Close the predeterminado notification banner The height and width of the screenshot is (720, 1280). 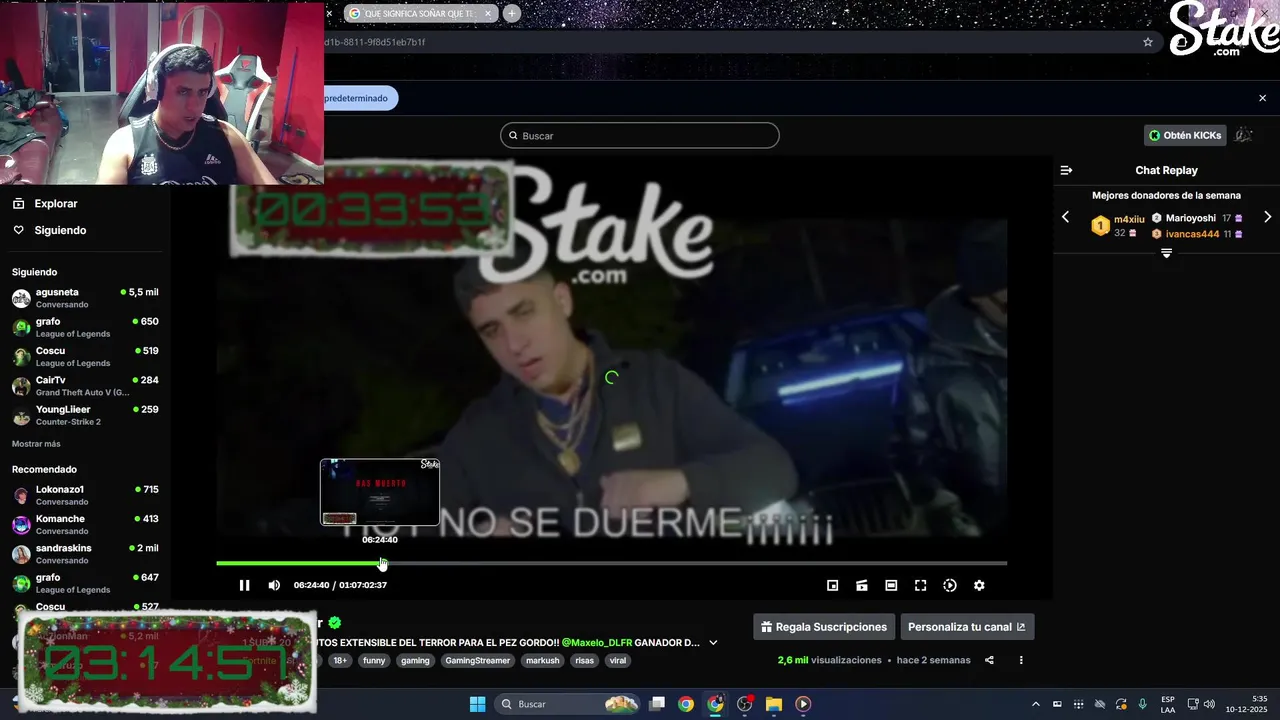tap(1262, 98)
